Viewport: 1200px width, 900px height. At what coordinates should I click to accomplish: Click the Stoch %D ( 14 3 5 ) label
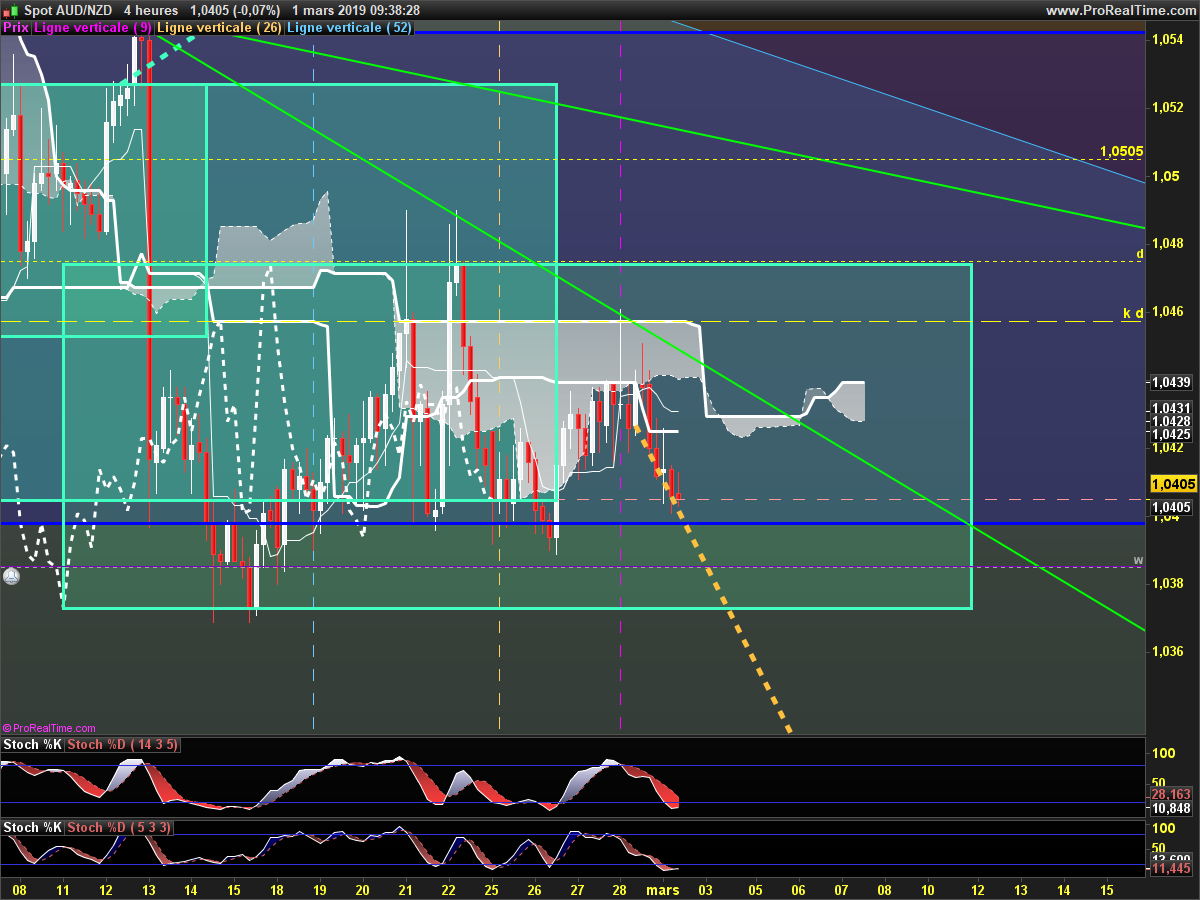coord(123,745)
